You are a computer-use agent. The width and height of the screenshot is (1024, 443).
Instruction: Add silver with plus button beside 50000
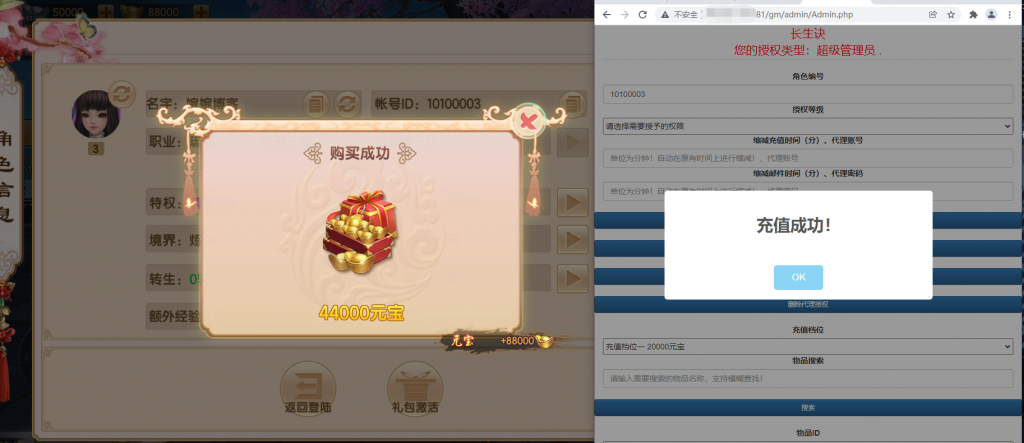[x=105, y=12]
